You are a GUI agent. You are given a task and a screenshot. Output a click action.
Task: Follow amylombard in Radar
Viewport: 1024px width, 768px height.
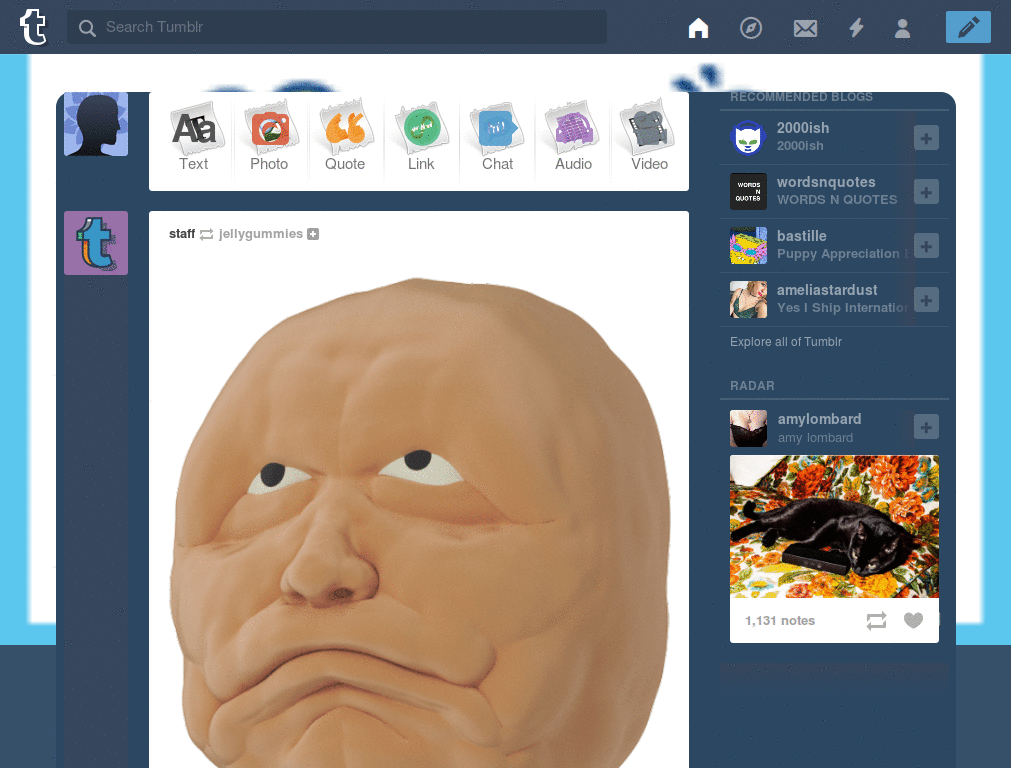click(x=926, y=427)
